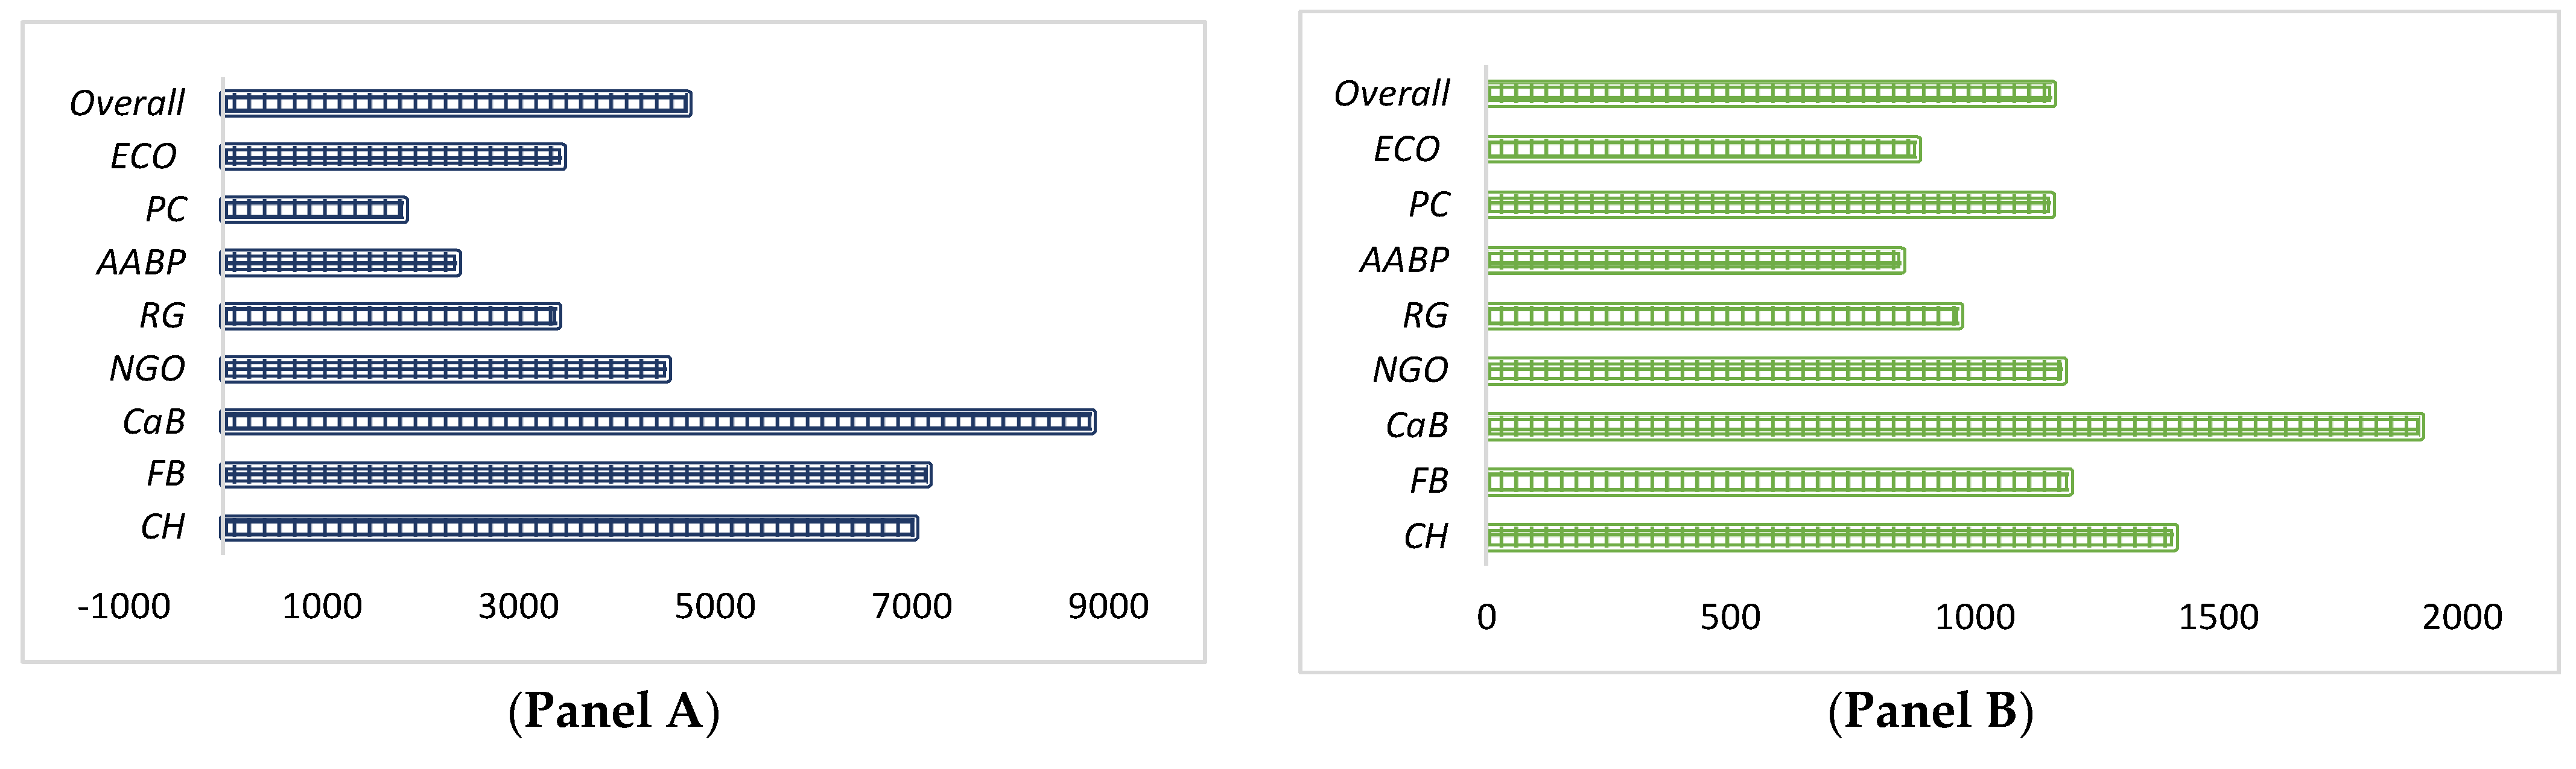
Task: Click the blue PC bar in Panel A
Action: point(314,209)
